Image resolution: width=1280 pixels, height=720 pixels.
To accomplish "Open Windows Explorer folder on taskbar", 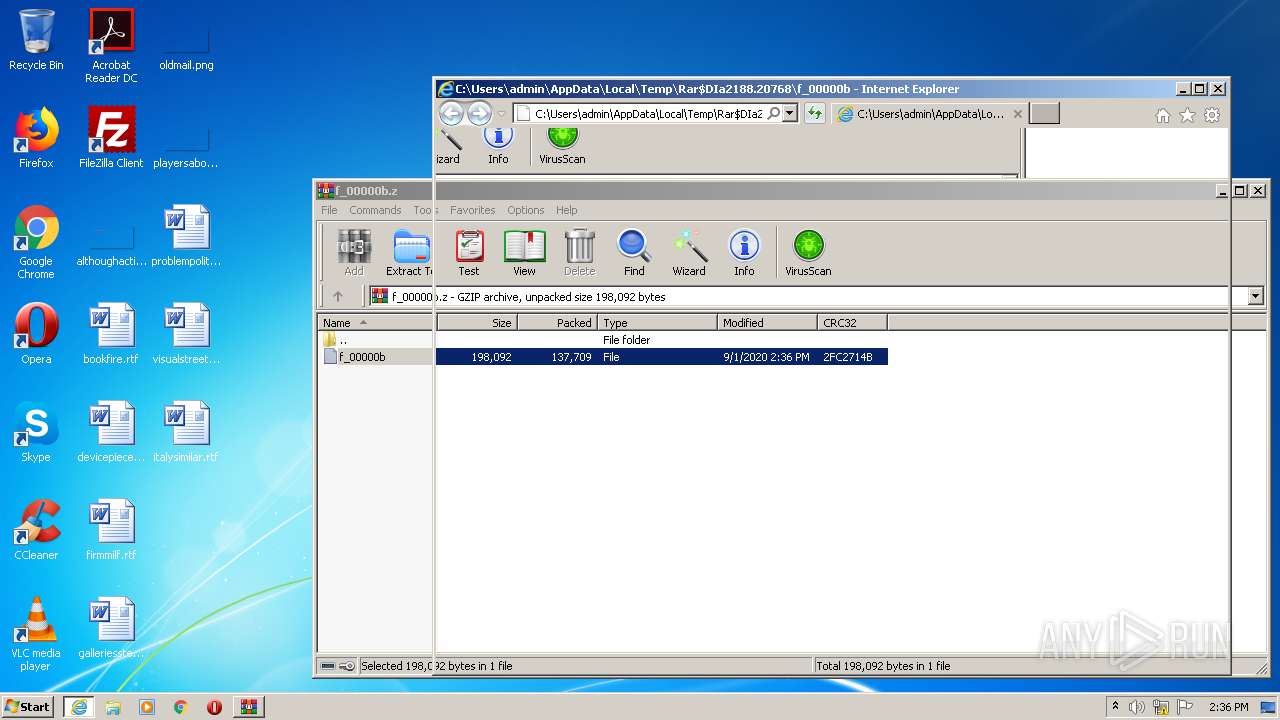I will tap(113, 707).
